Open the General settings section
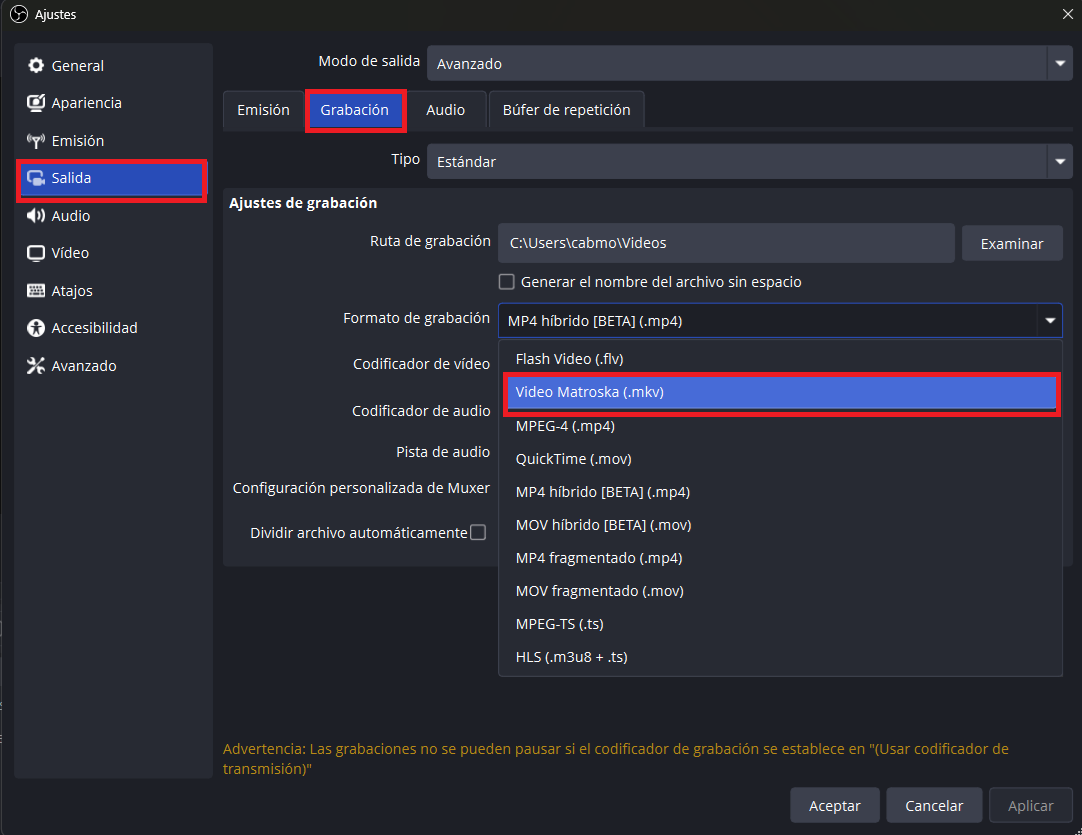Screen dimensions: 1082x835 pyautogui.click(x=75, y=65)
